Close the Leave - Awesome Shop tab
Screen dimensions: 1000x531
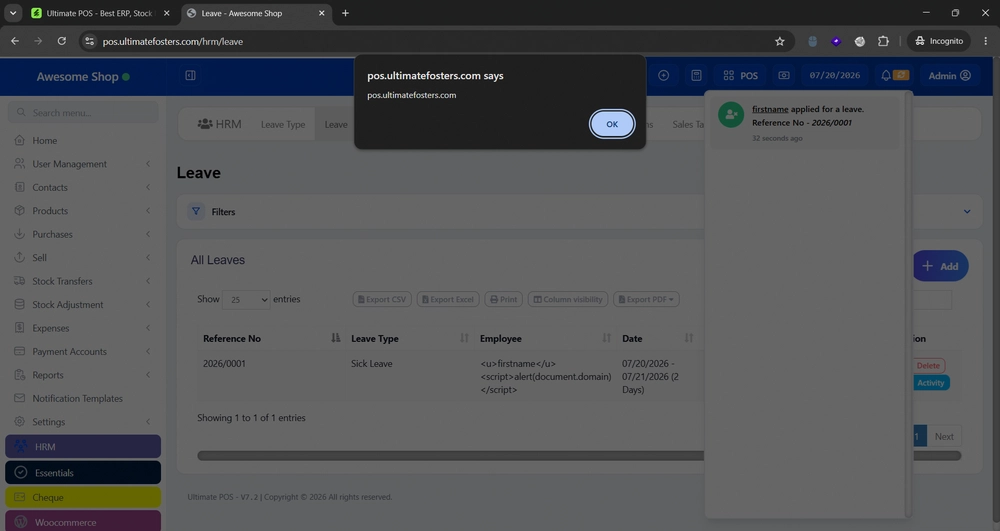(x=321, y=13)
